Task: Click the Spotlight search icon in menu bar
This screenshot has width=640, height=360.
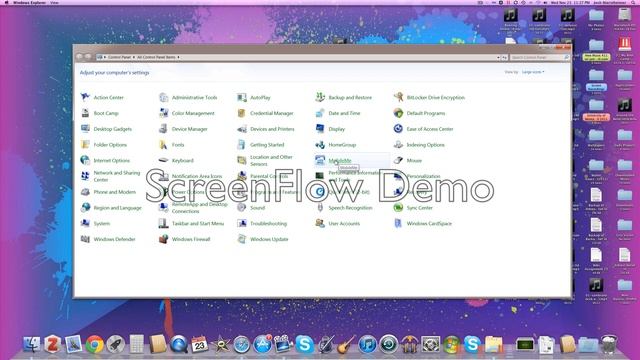Action: [x=633, y=2]
